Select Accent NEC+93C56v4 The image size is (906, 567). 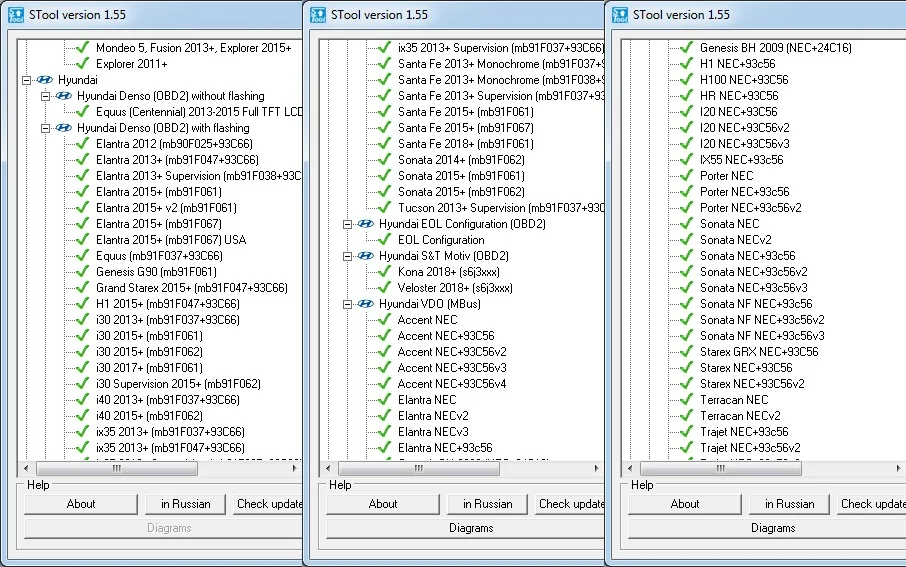pos(452,384)
